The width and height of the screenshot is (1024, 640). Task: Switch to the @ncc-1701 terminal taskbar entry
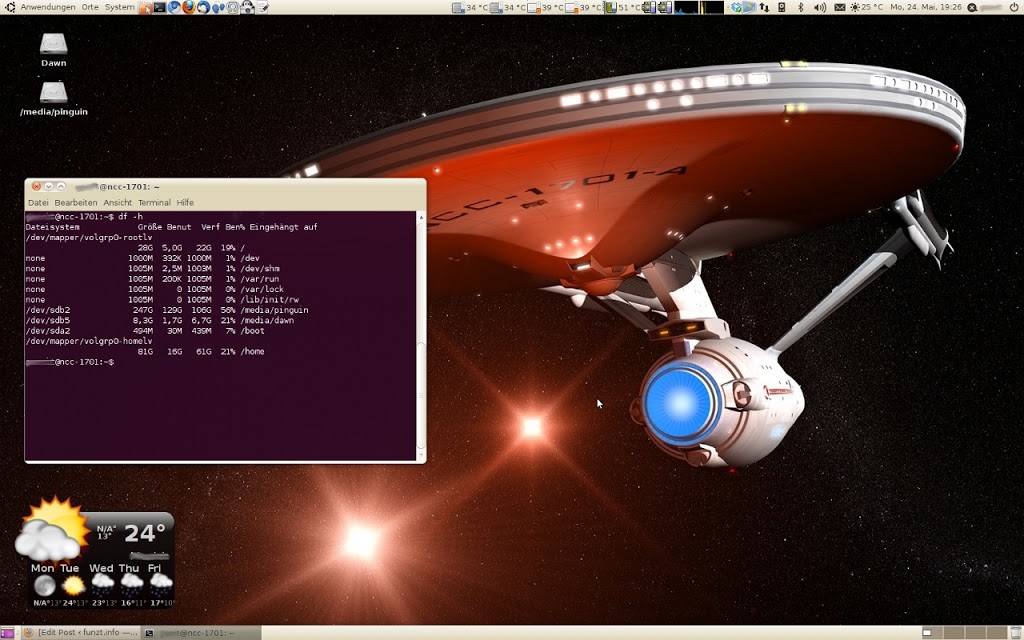tap(200, 632)
